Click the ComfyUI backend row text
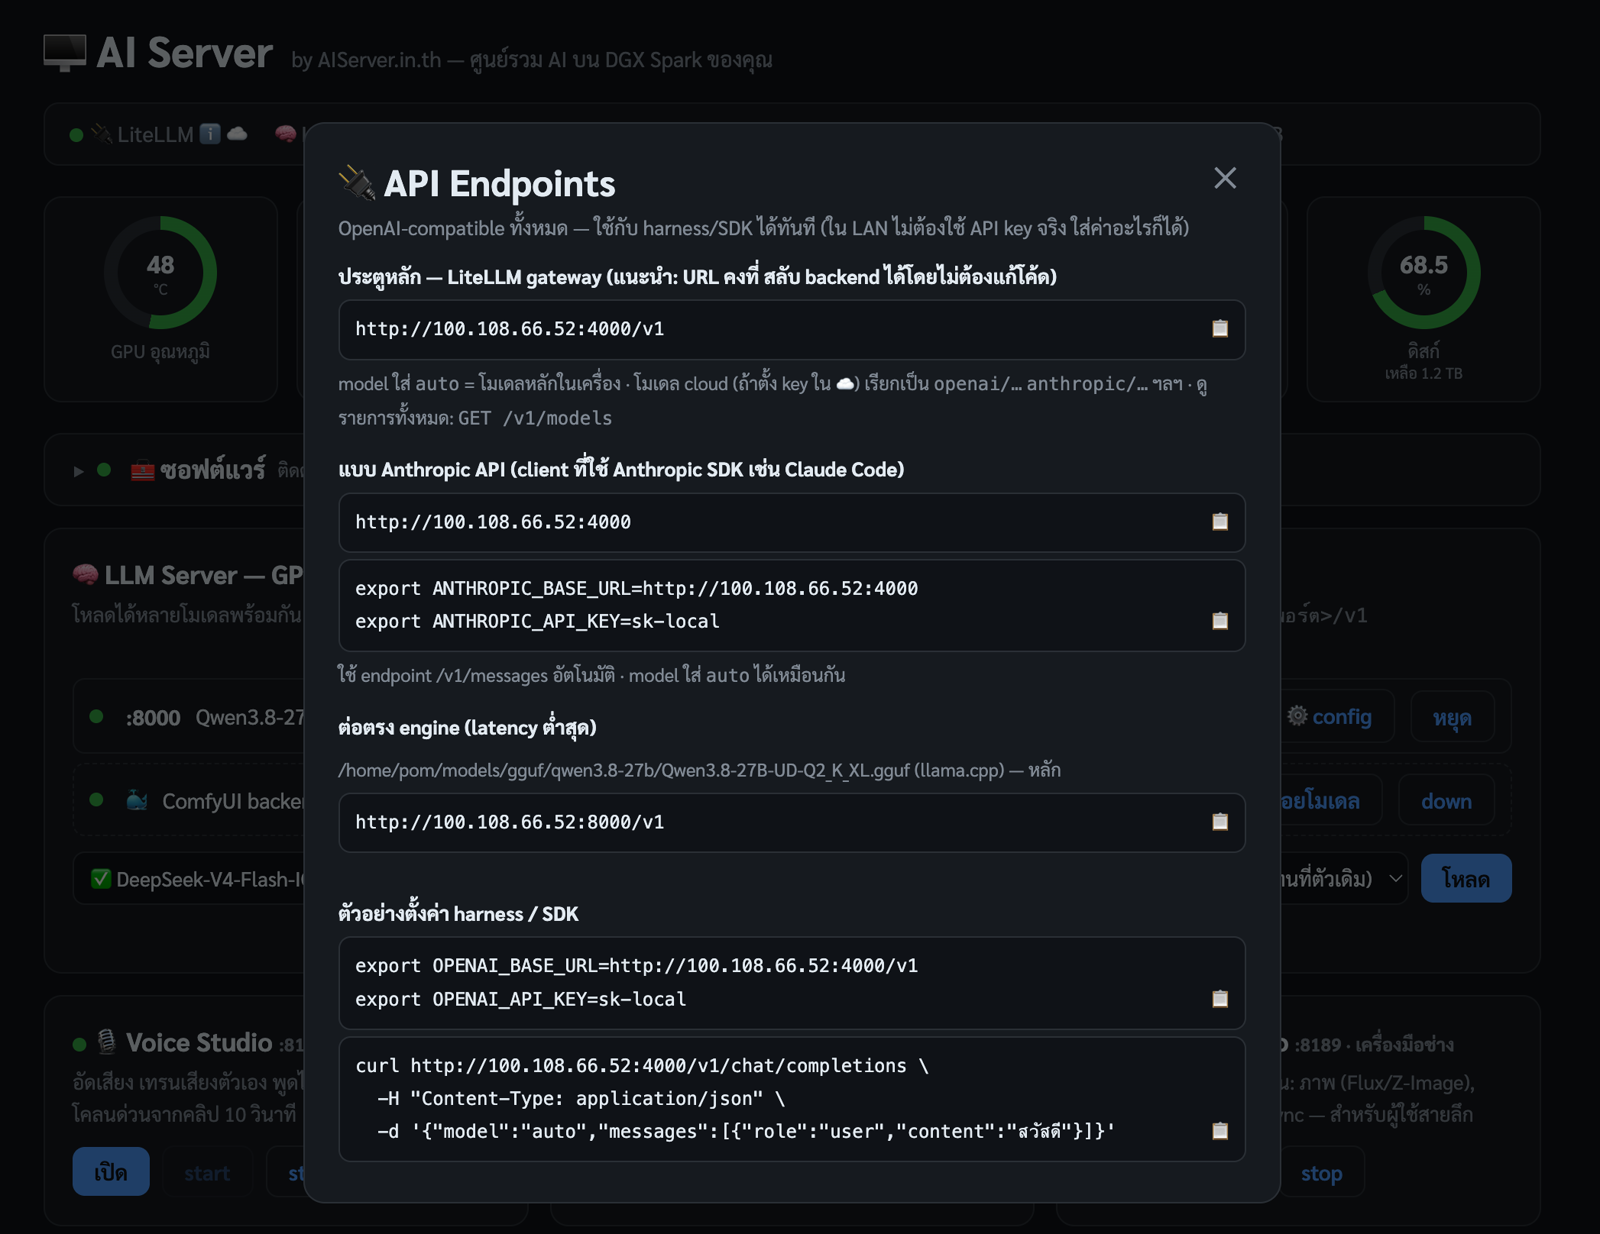The image size is (1600, 1234). coord(232,801)
